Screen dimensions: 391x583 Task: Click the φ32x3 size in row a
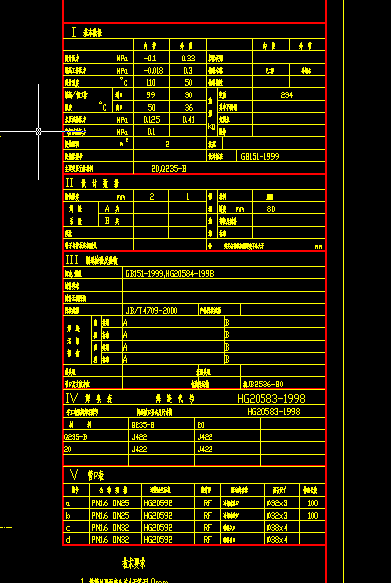277,503
